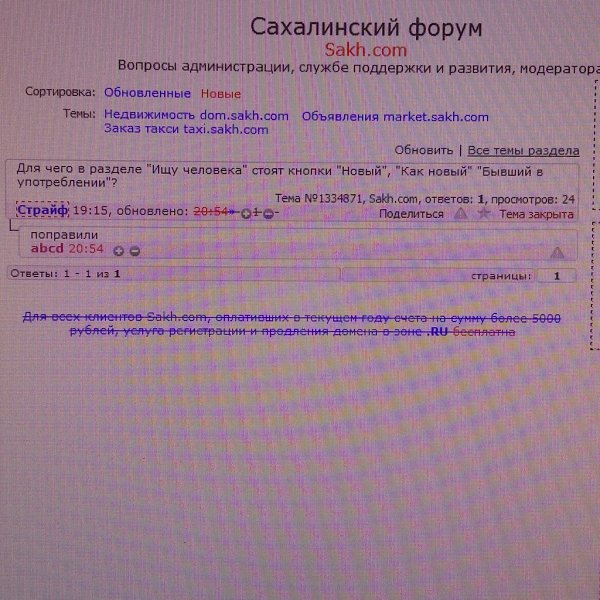Click topic info Тема №1334871

(x=318, y=198)
